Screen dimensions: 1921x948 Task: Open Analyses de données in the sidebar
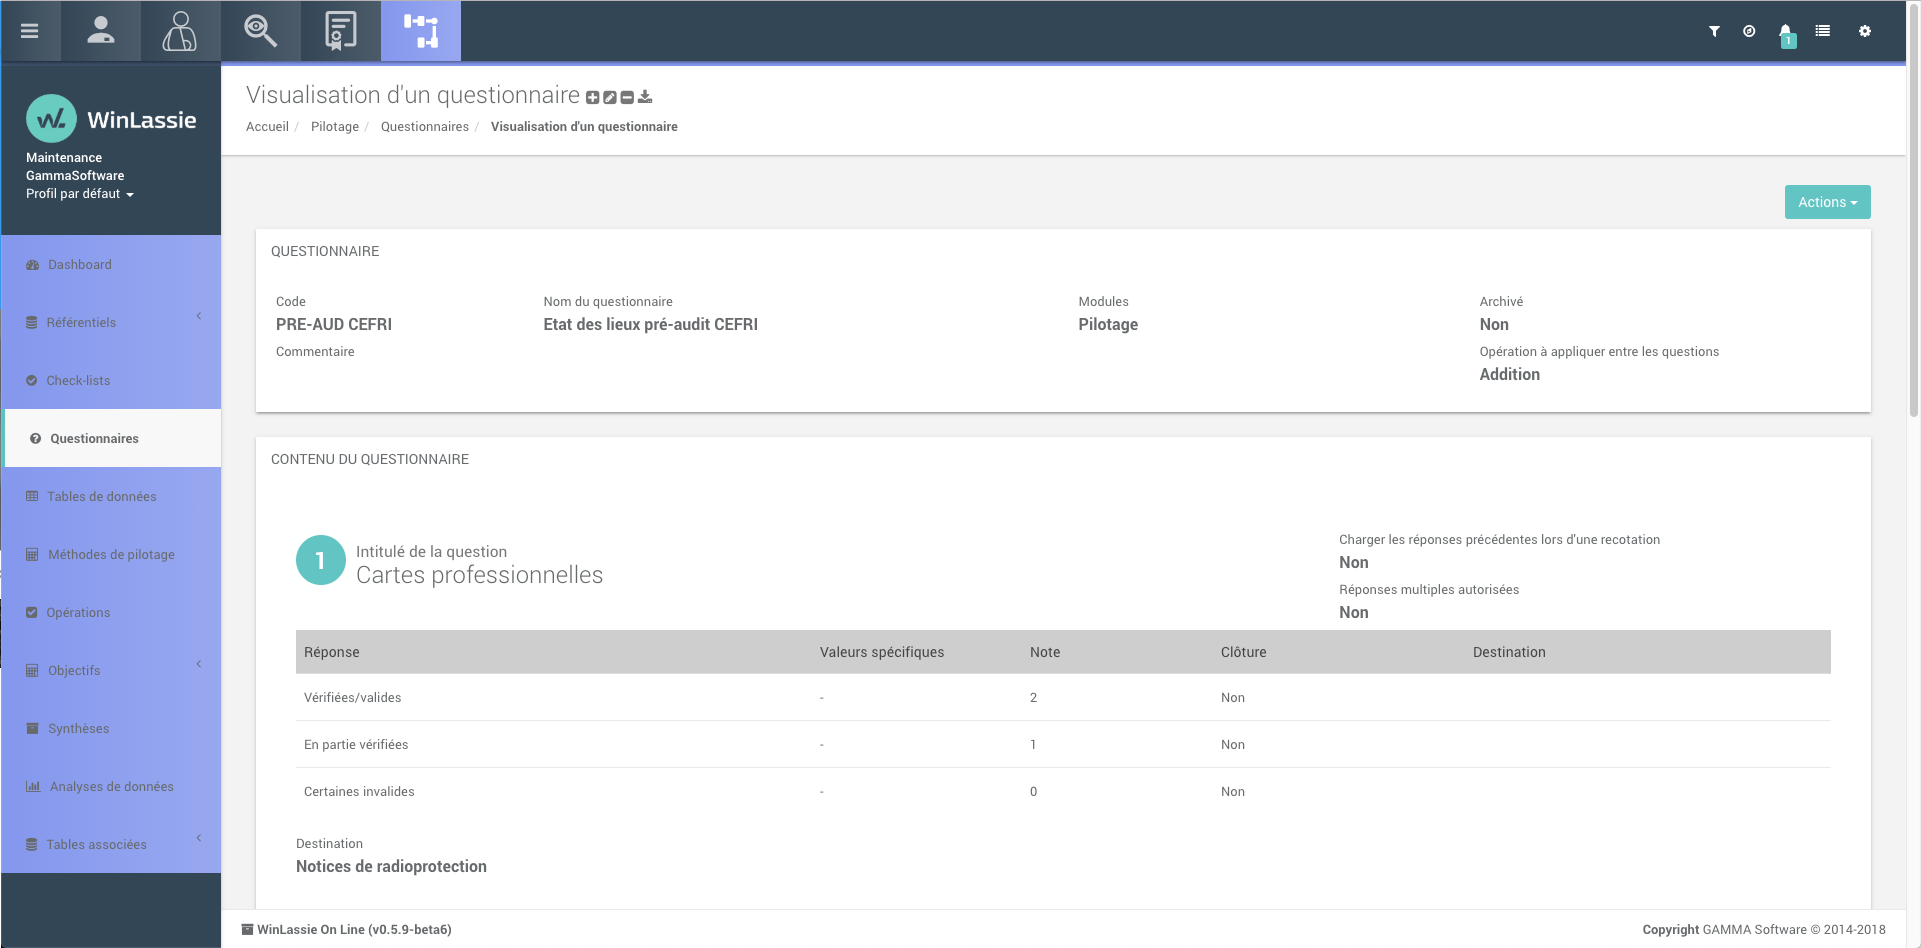pos(111,786)
